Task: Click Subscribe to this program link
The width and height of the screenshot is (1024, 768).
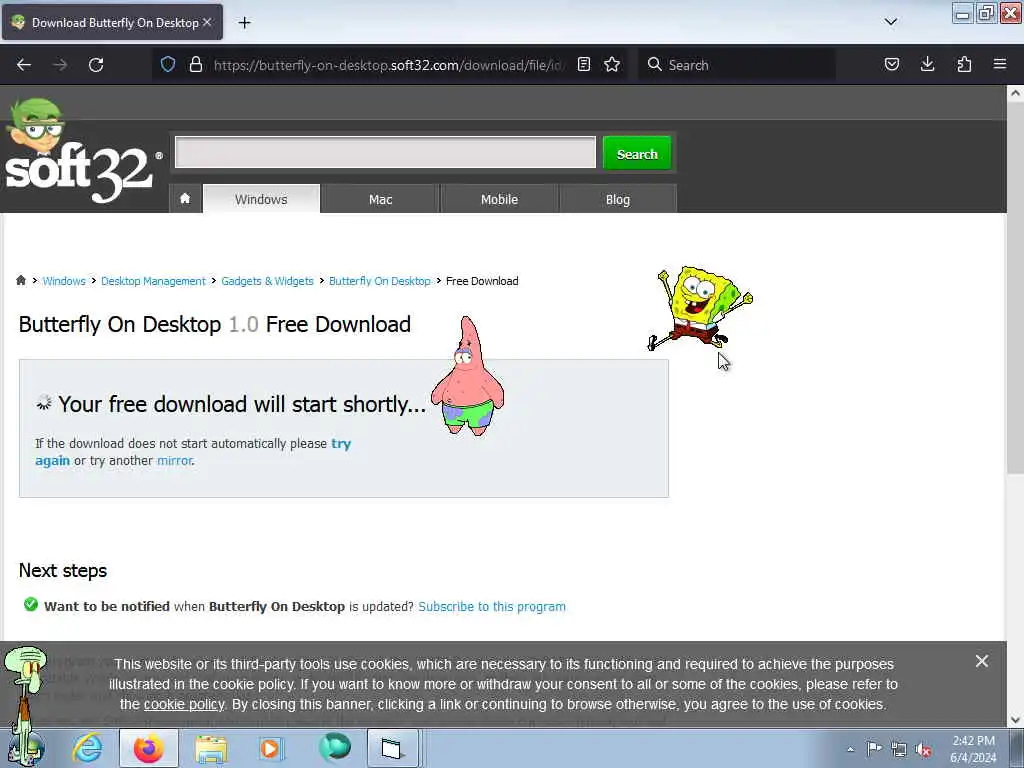Action: (x=492, y=607)
